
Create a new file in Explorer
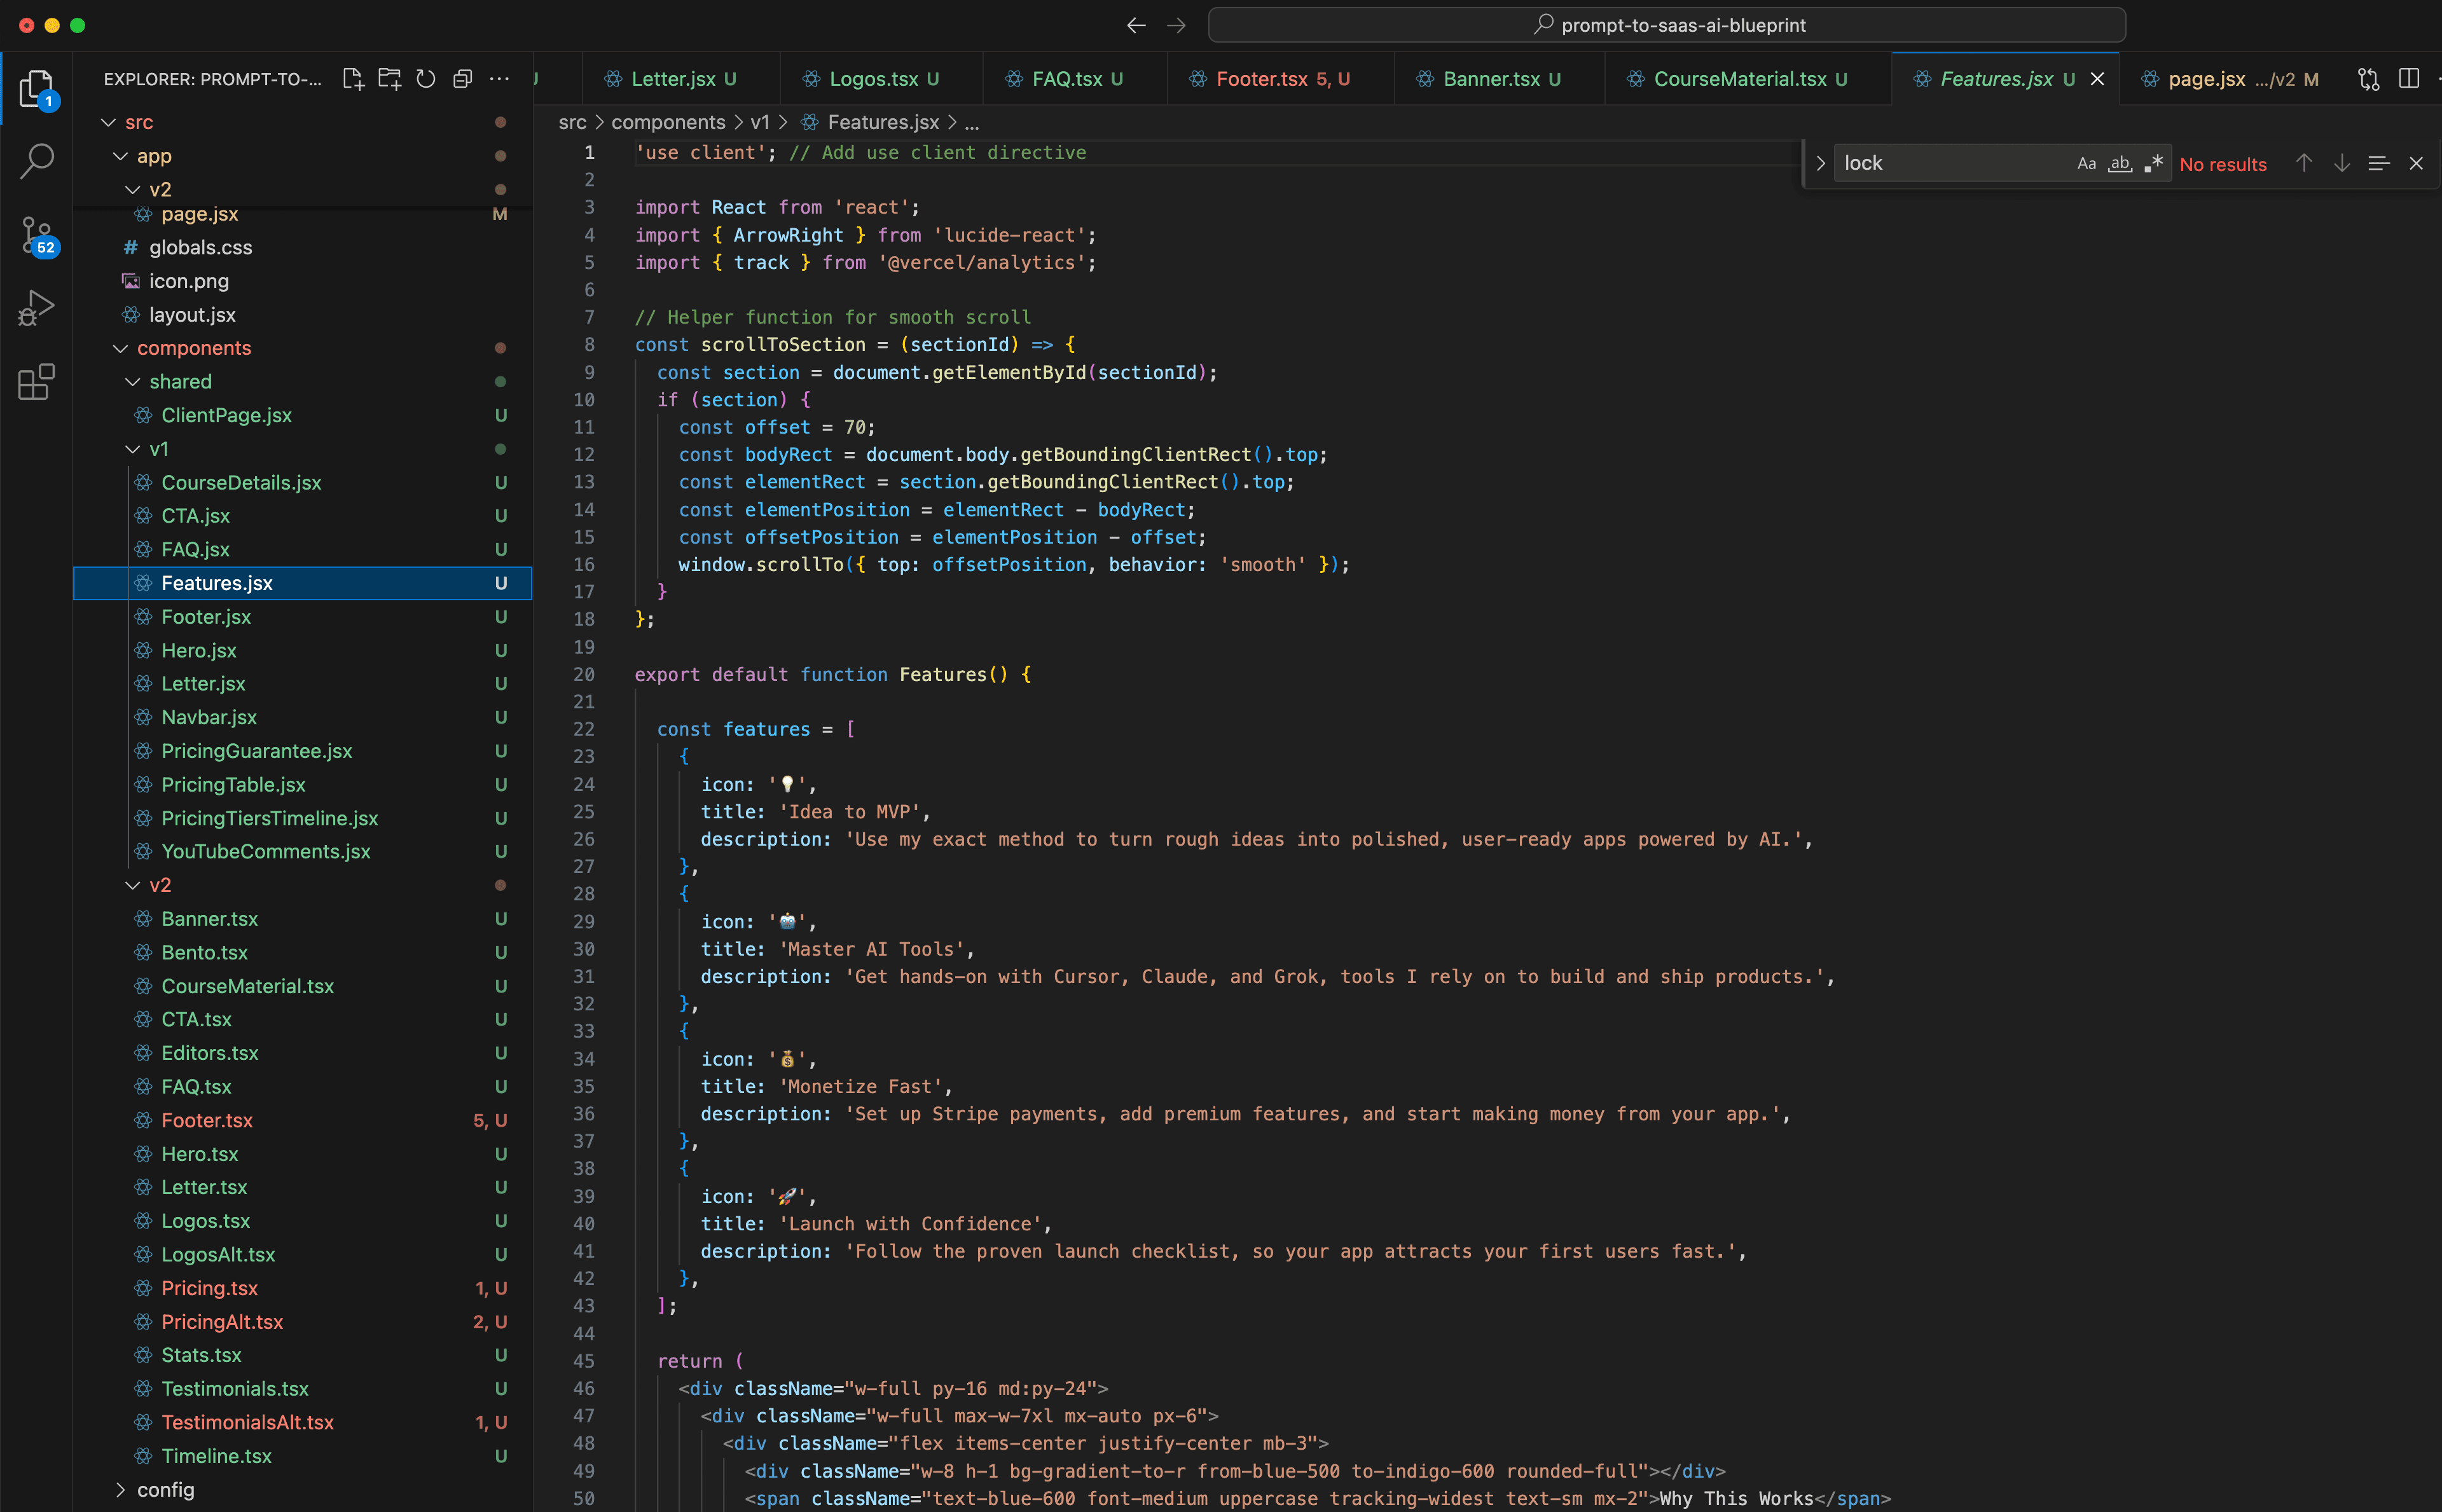click(352, 79)
